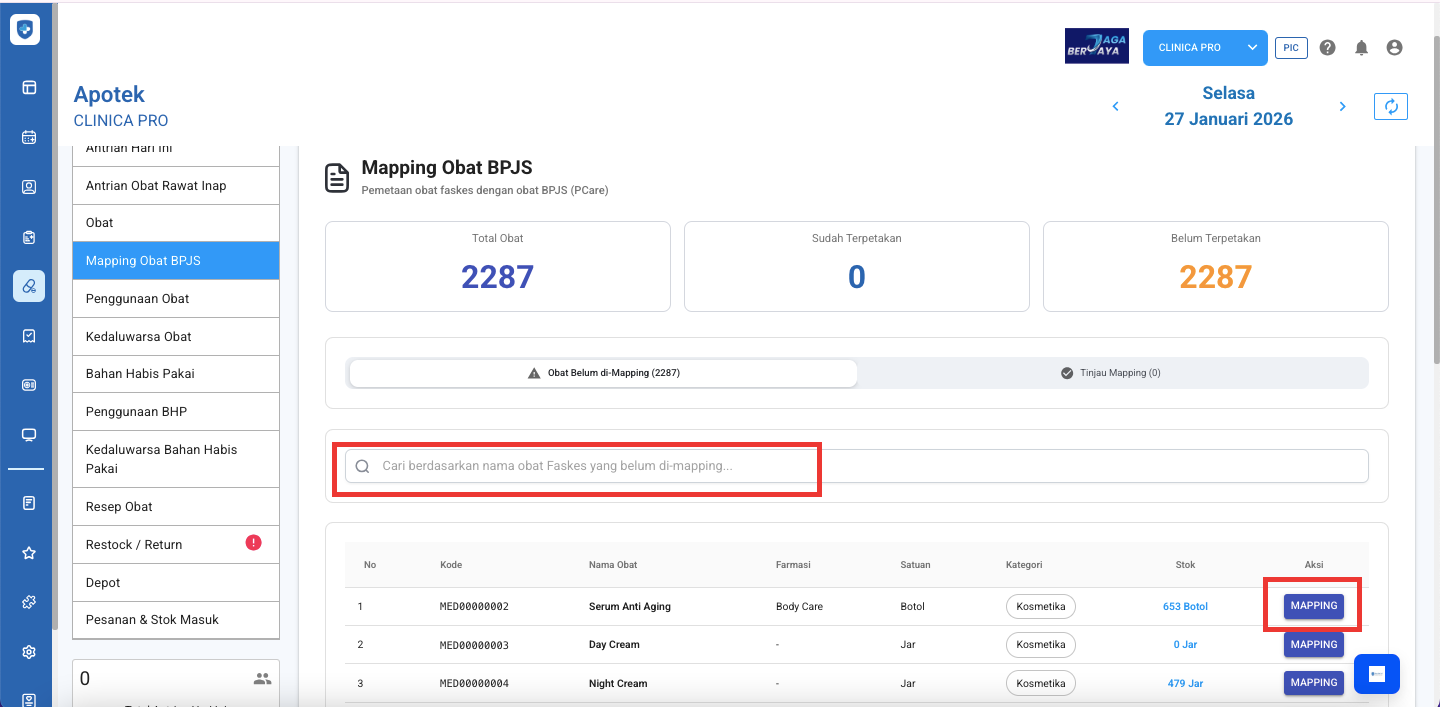Open the pill-shaped pharmacy icon in sidebar
The height and width of the screenshot is (707, 1440).
click(29, 286)
